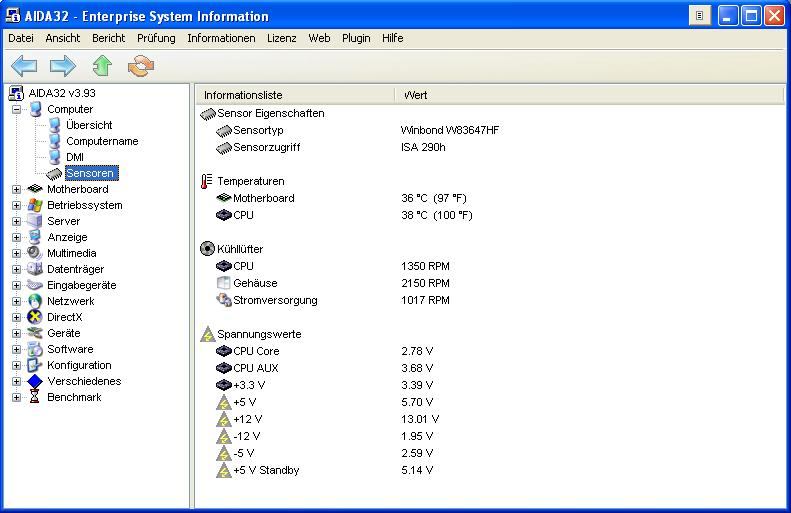Open the Hilfe menu
The image size is (791, 513).
click(392, 38)
